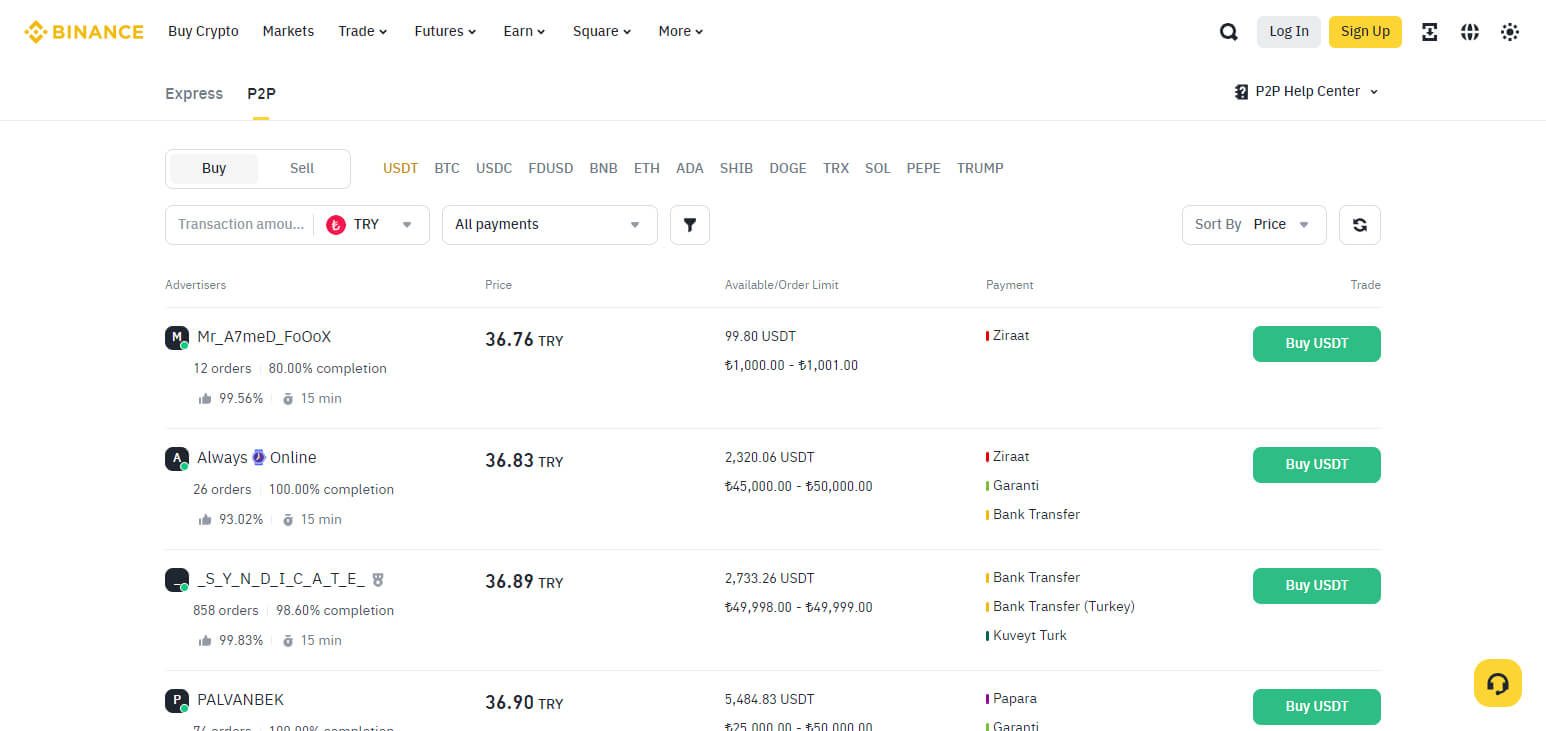Select the Buy toggle
The image size is (1546, 731).
(x=214, y=169)
